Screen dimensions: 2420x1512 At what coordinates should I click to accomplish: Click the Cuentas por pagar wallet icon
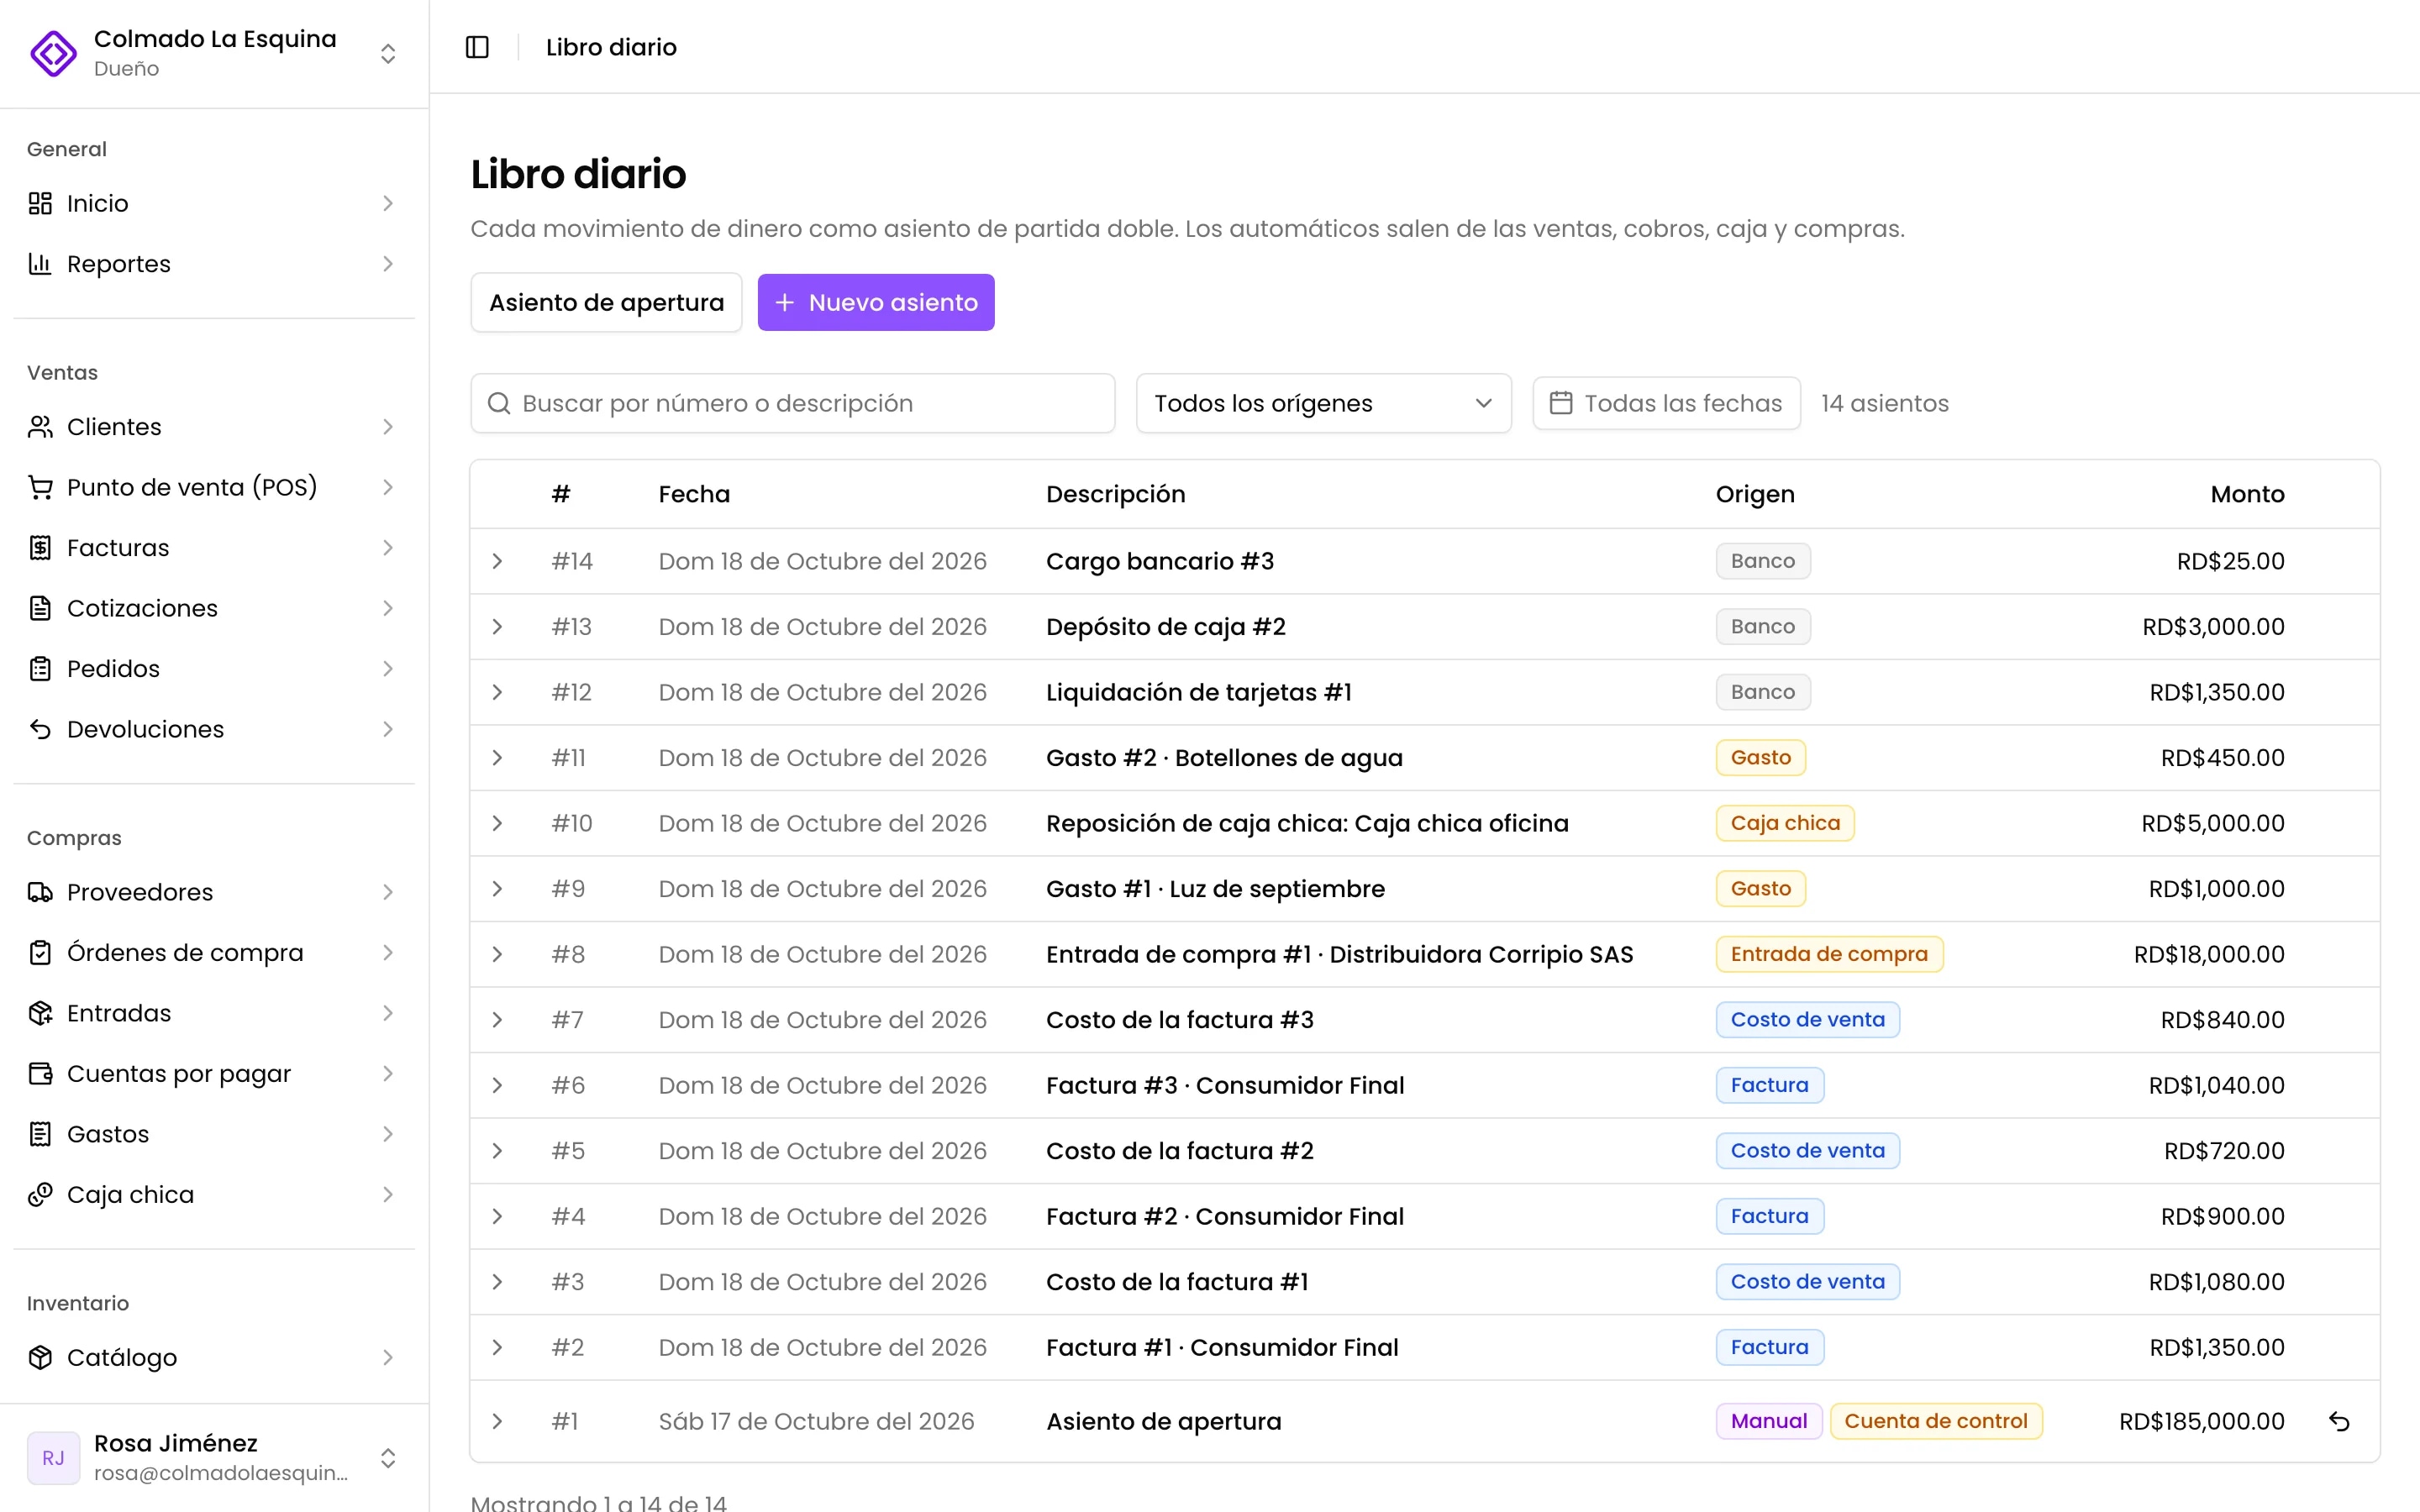[x=40, y=1074]
